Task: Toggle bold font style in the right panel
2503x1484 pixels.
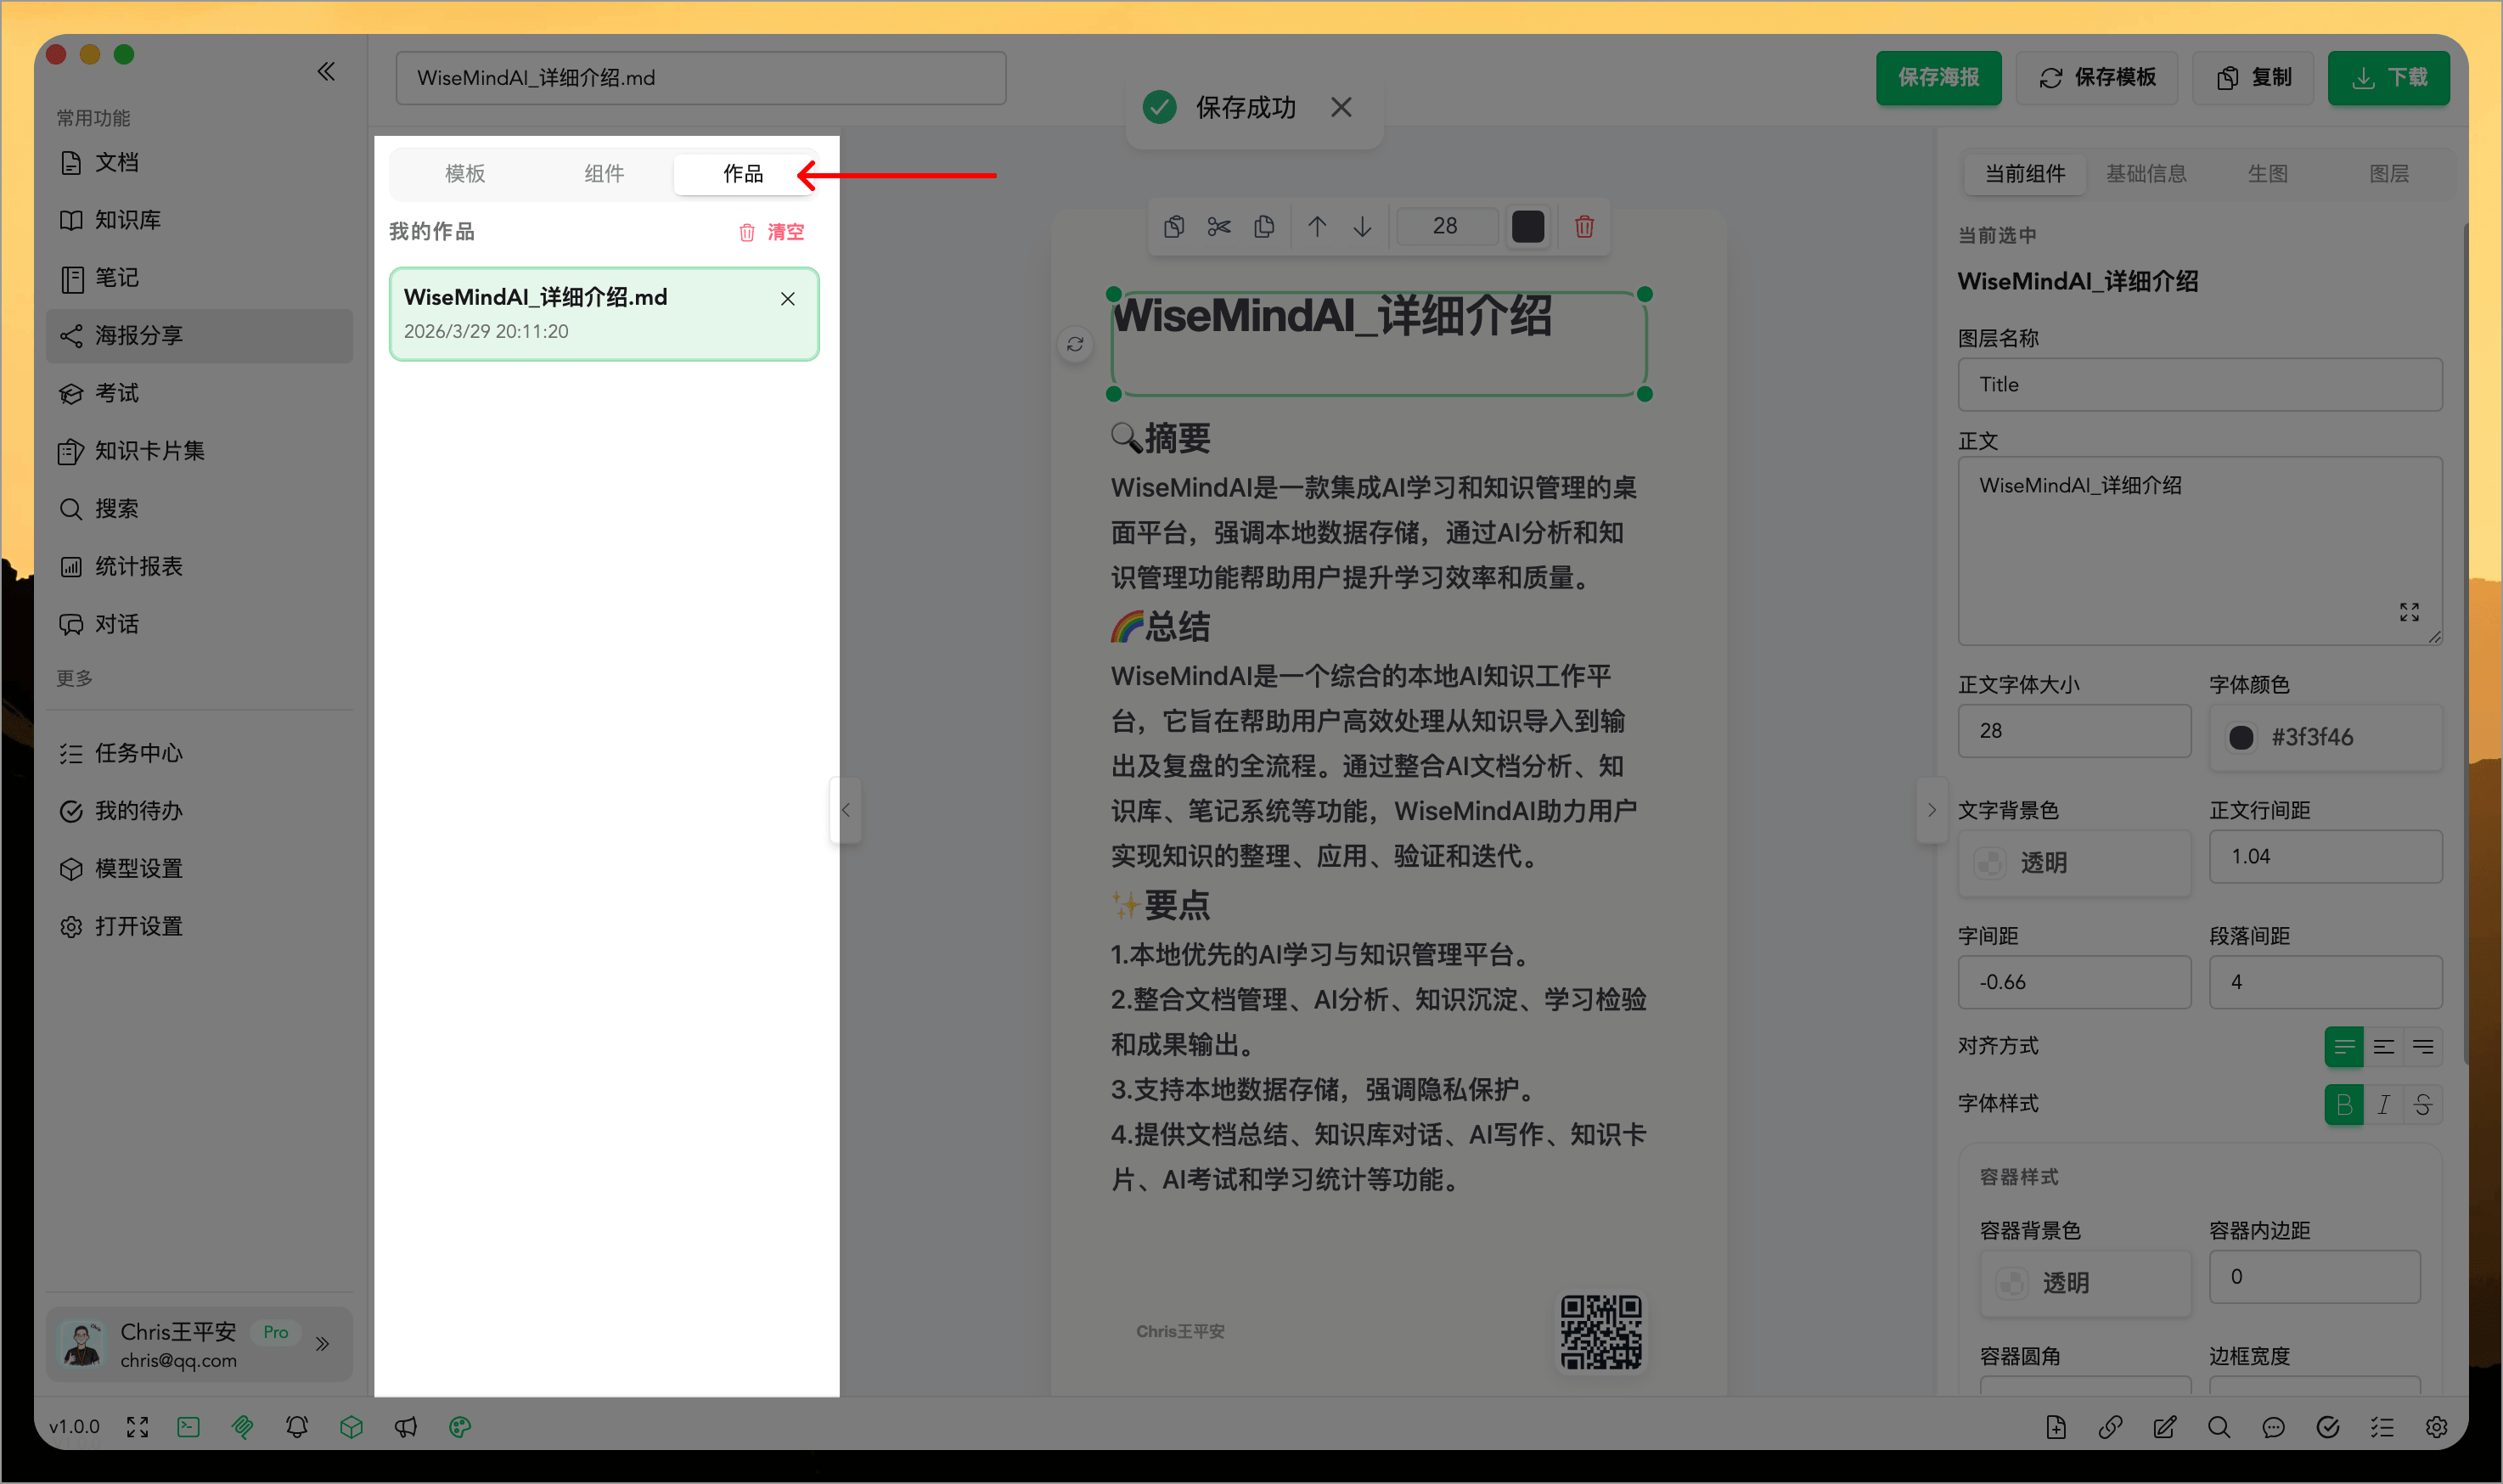Action: pos(2344,1105)
